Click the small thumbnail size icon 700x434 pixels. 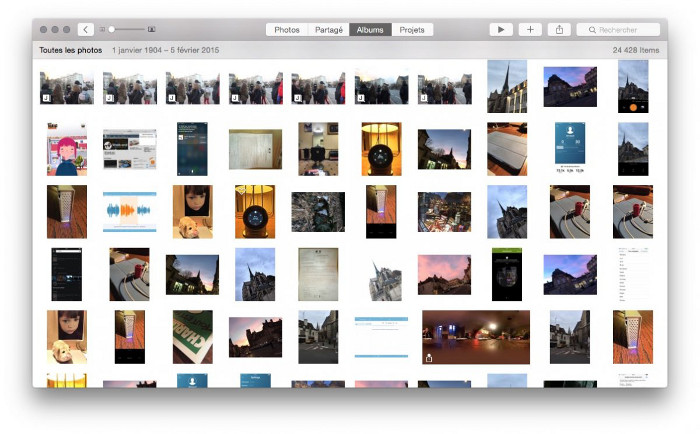point(102,30)
